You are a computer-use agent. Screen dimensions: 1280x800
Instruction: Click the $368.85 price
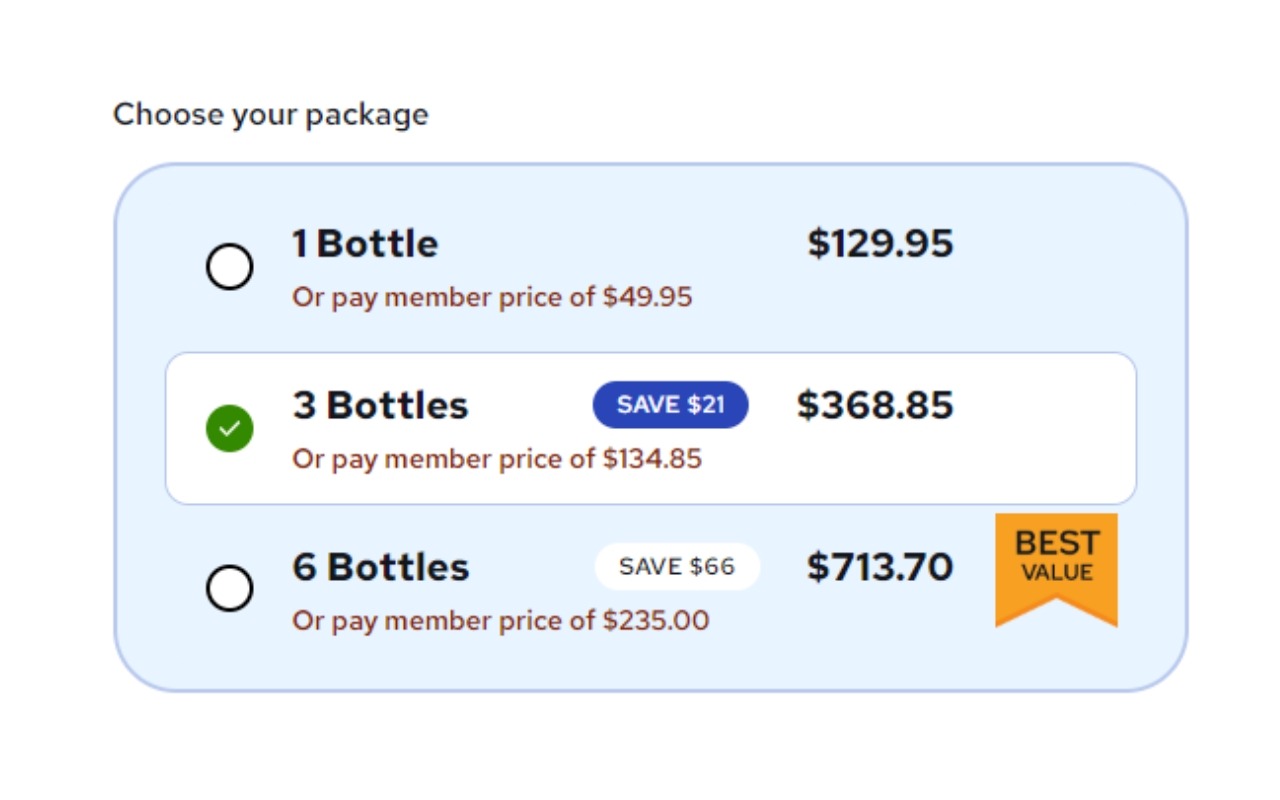875,406
